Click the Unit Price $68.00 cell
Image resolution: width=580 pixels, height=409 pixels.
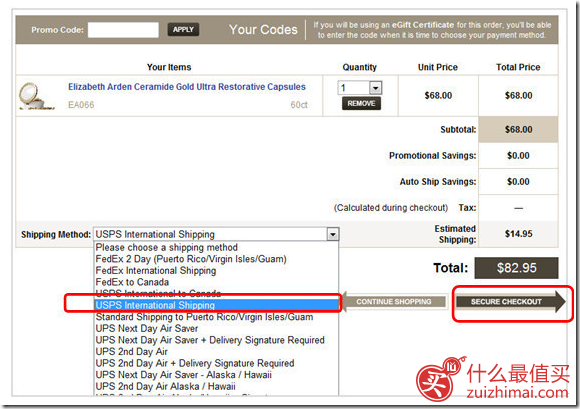pyautogui.click(x=438, y=95)
